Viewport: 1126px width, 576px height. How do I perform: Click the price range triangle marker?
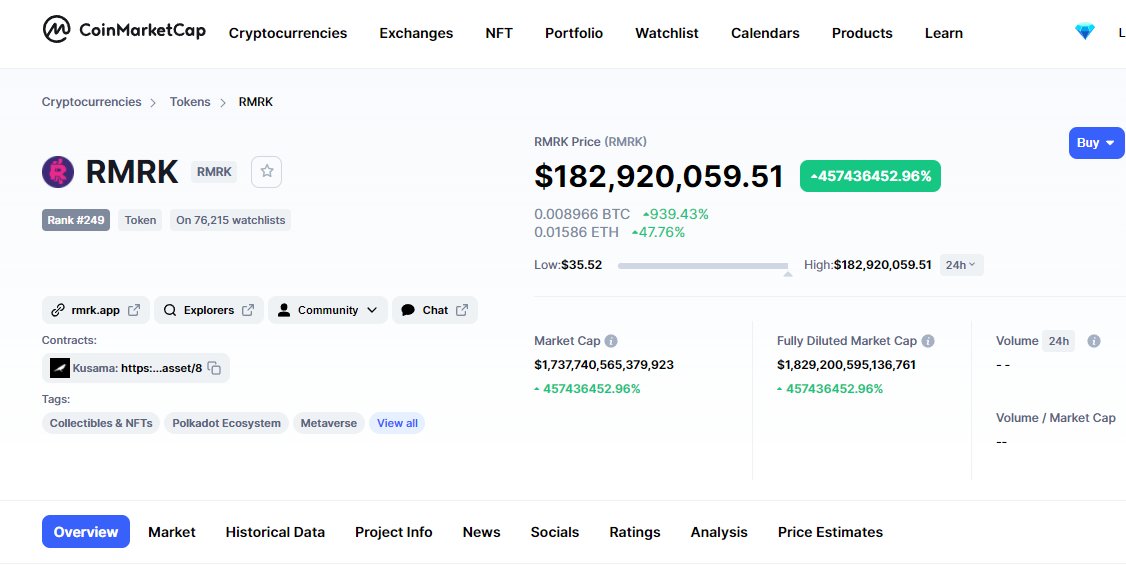point(788,274)
